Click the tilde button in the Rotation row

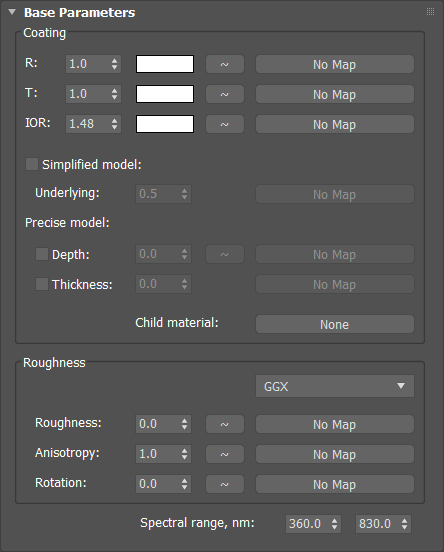pyautogui.click(x=225, y=484)
